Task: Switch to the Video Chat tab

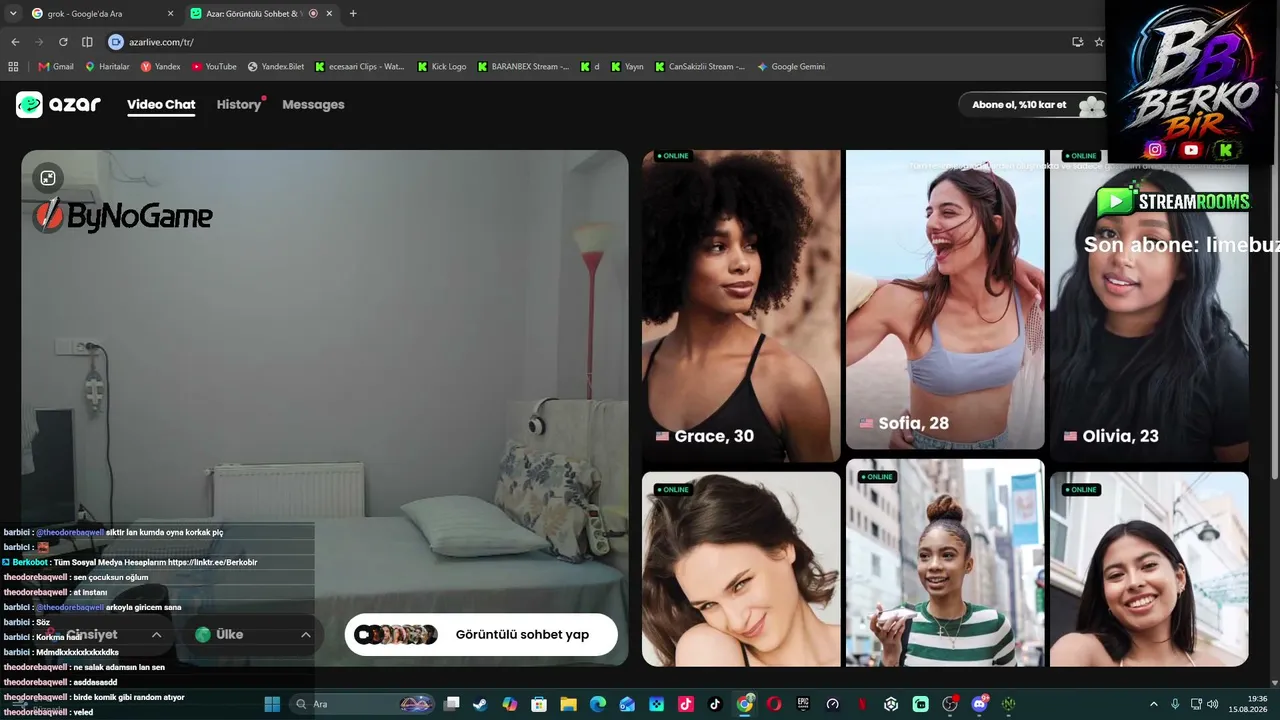Action: click(161, 105)
